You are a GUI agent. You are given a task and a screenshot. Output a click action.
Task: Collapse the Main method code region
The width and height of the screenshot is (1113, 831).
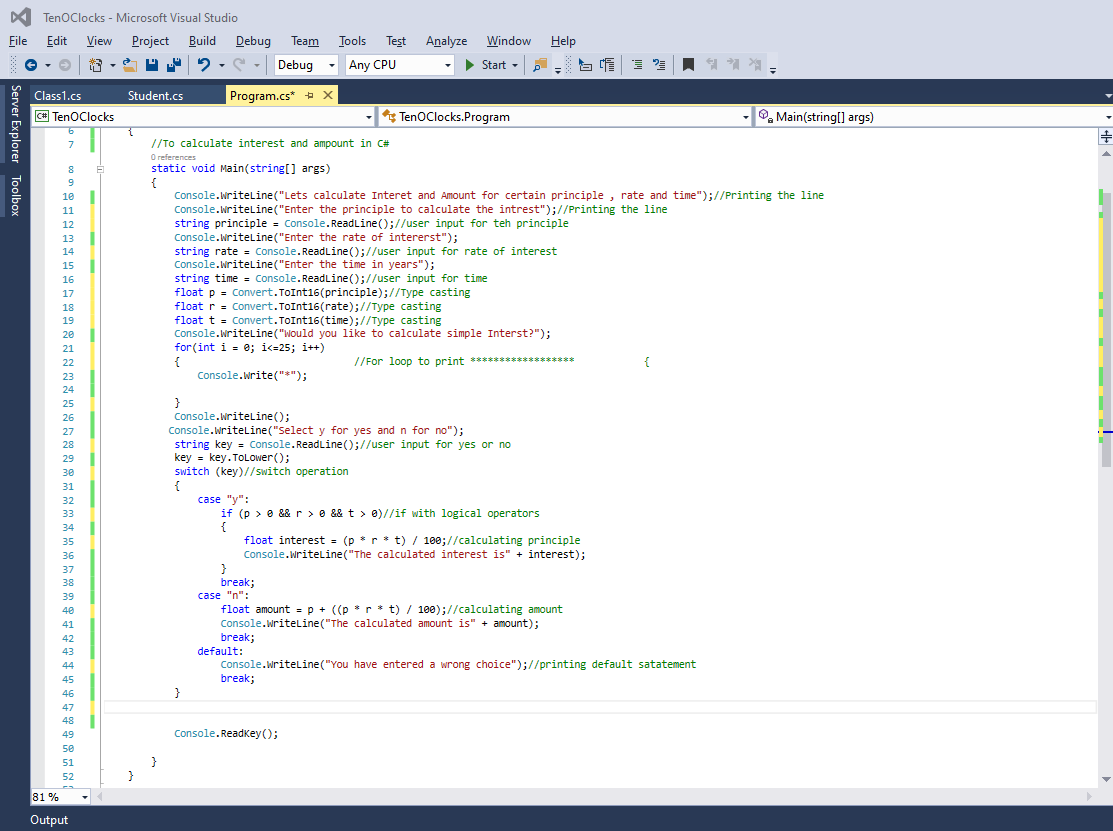point(100,167)
